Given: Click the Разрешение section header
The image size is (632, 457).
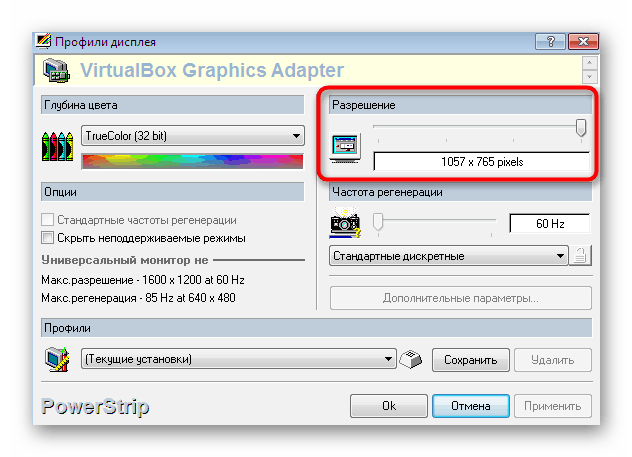Looking at the screenshot, I should click(460, 105).
